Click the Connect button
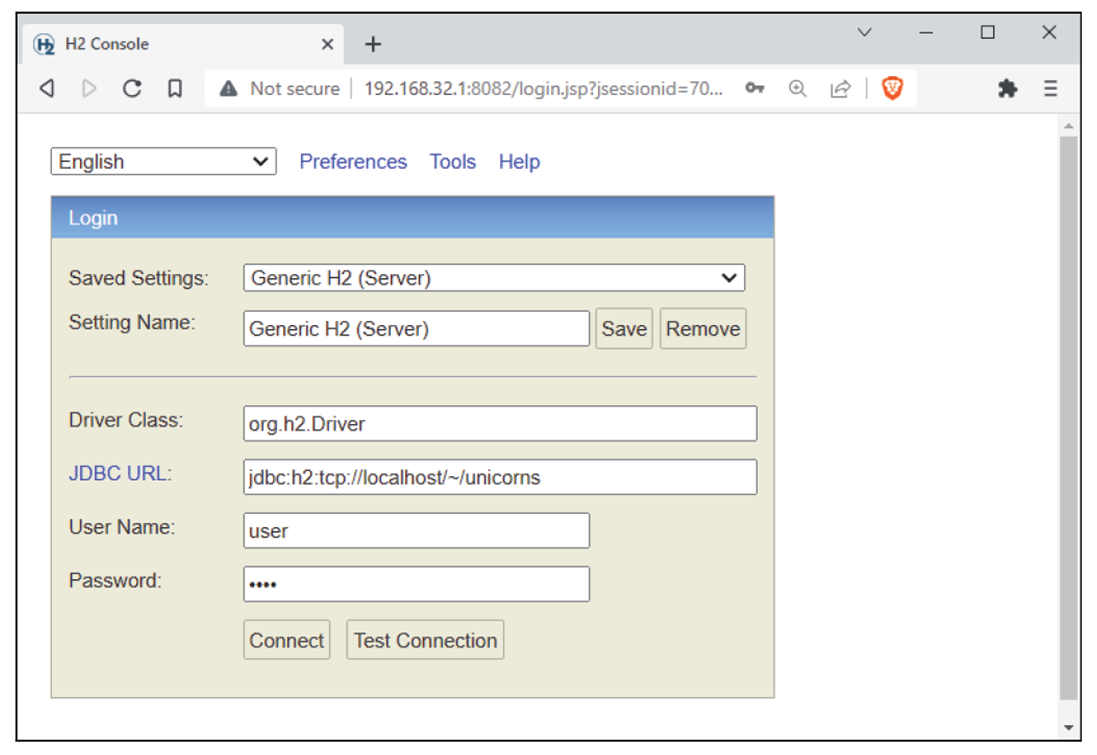 coord(286,639)
